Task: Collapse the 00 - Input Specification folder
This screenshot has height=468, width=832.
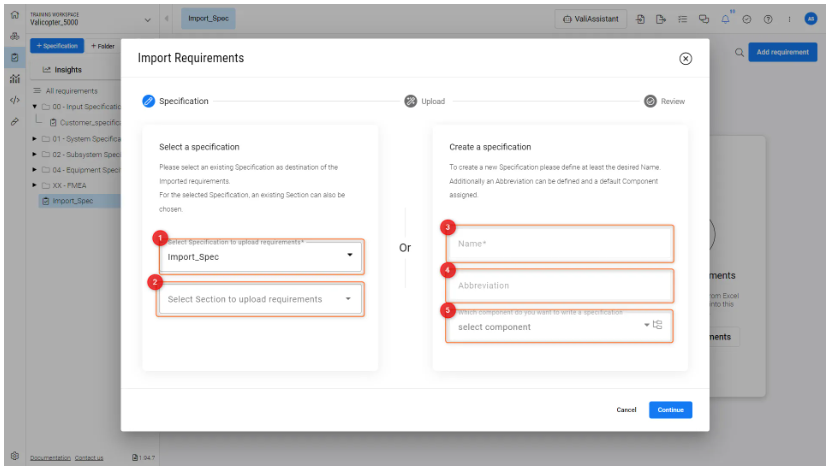Action: tap(35, 106)
